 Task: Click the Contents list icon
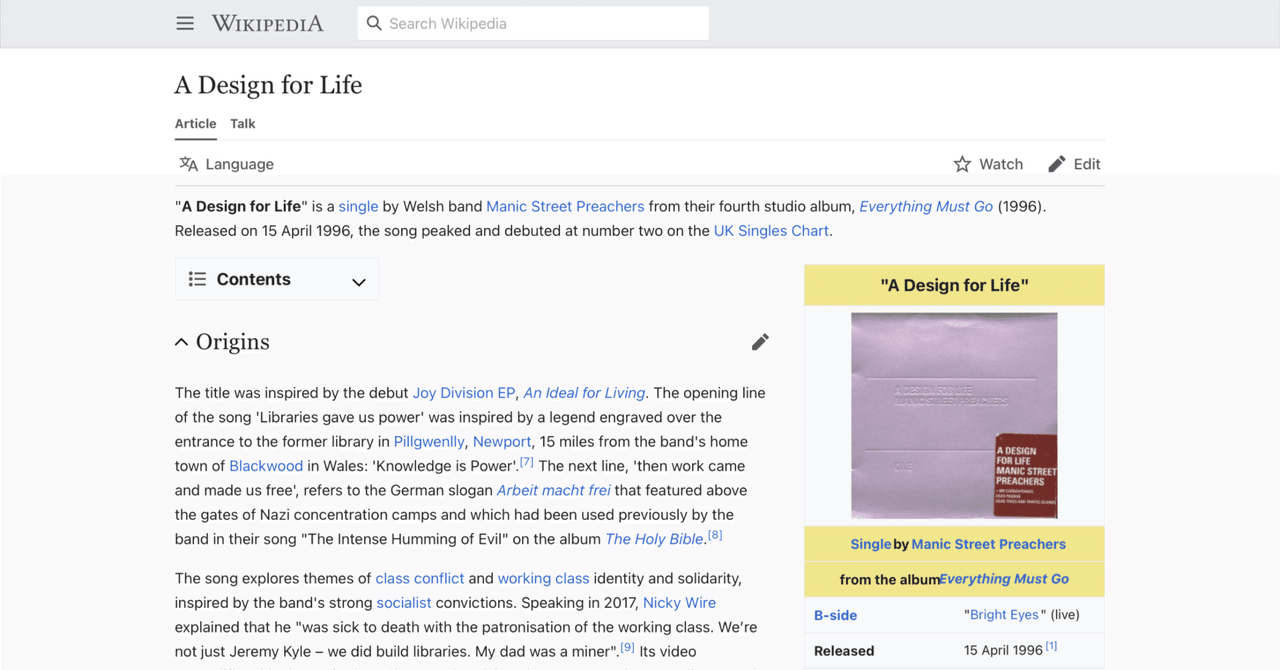pos(197,279)
